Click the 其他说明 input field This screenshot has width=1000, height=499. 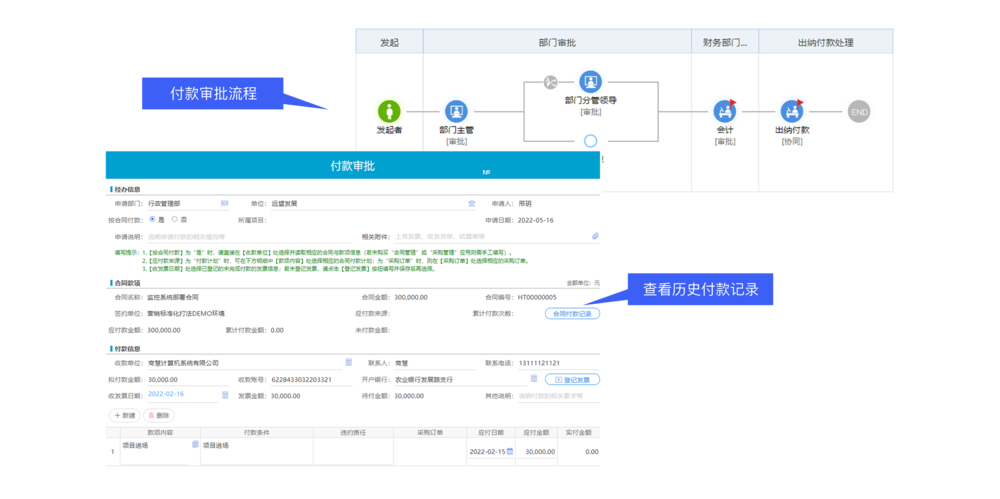coord(559,396)
